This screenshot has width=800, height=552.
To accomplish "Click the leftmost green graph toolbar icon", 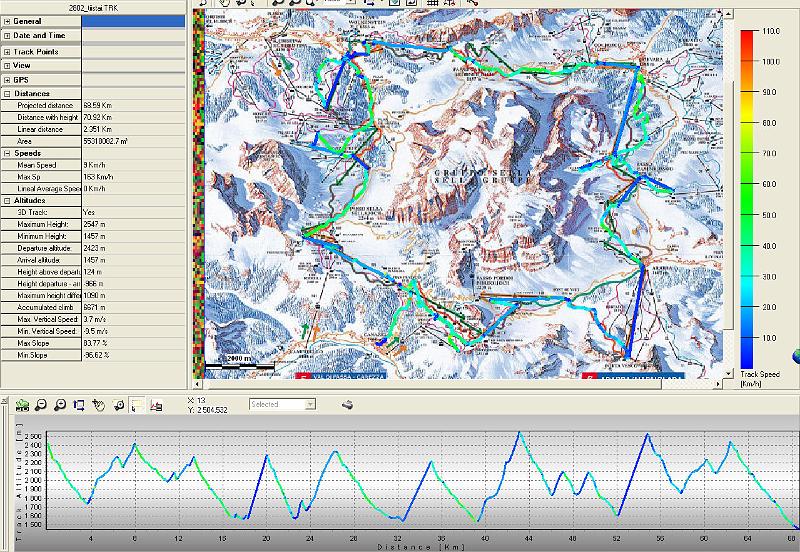I will tap(22, 406).
